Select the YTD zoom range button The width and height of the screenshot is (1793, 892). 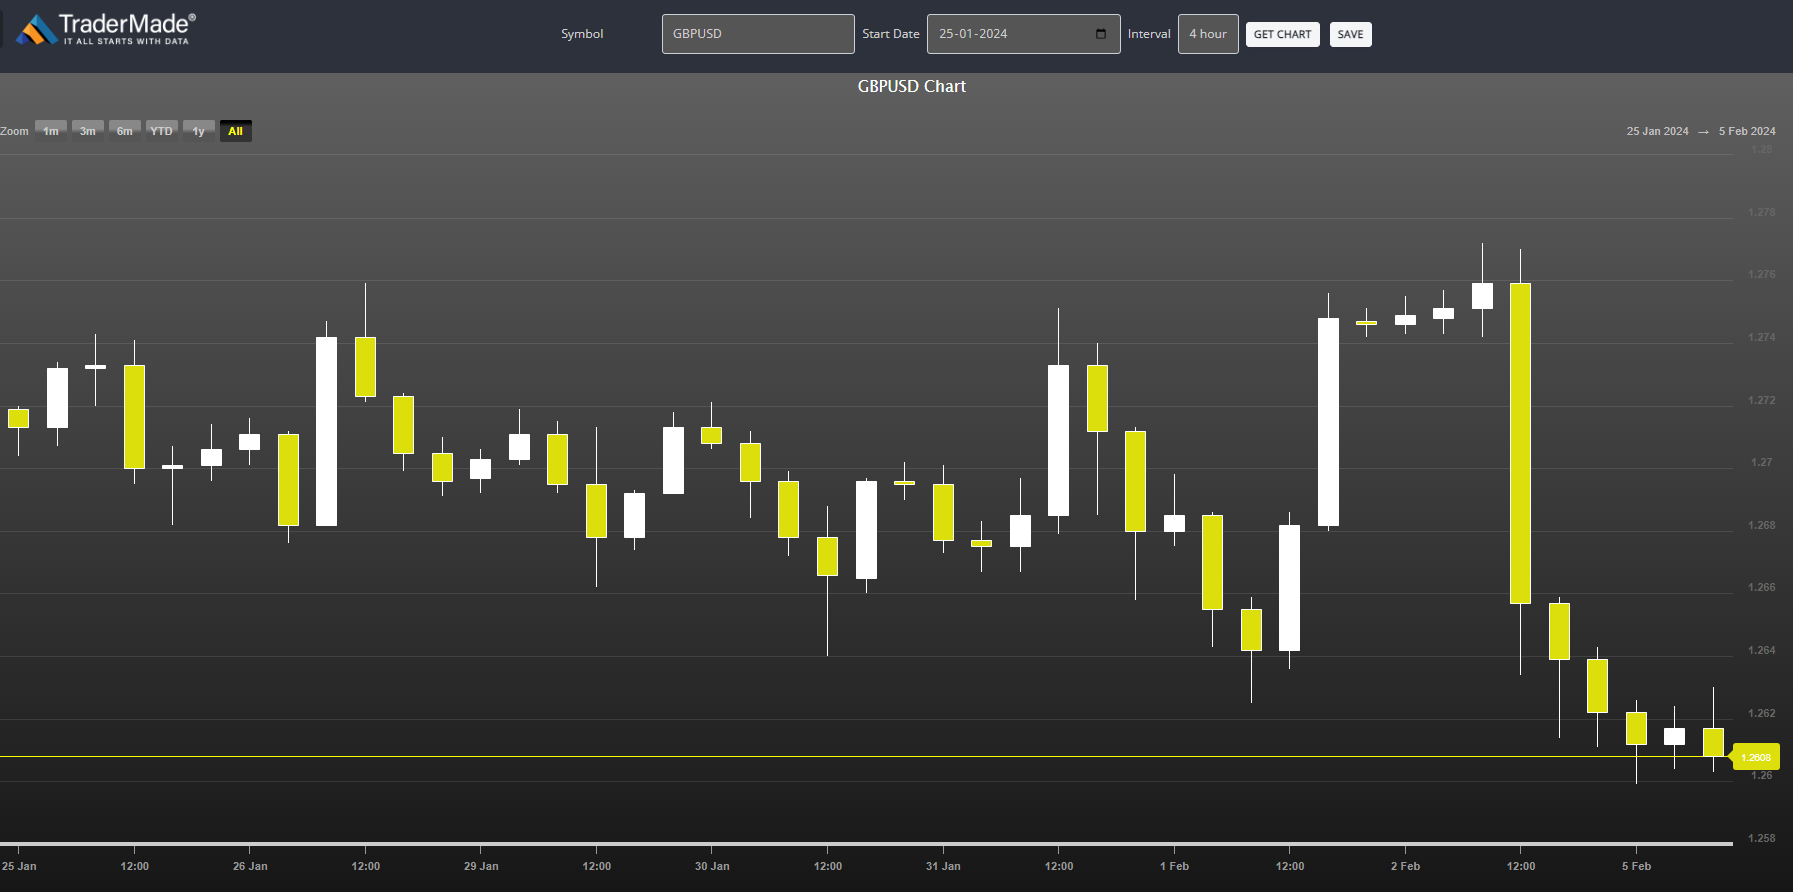coord(162,131)
